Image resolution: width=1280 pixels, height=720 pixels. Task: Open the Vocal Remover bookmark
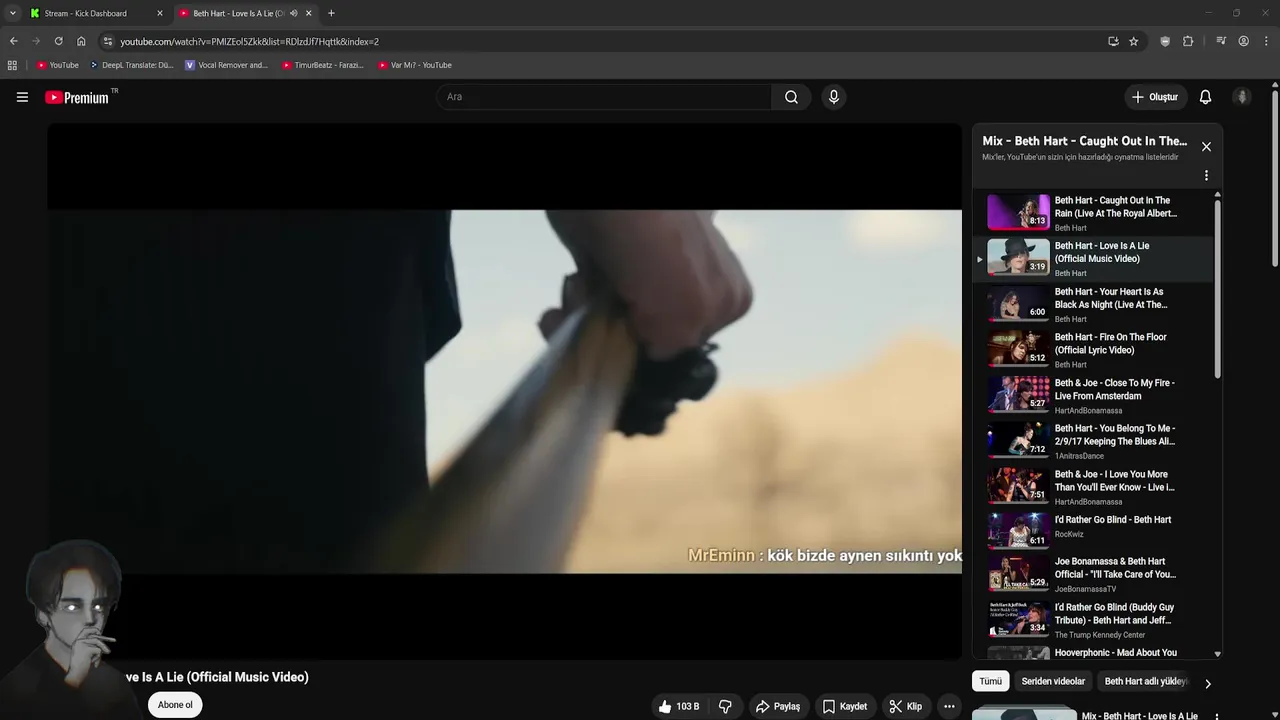tap(227, 65)
